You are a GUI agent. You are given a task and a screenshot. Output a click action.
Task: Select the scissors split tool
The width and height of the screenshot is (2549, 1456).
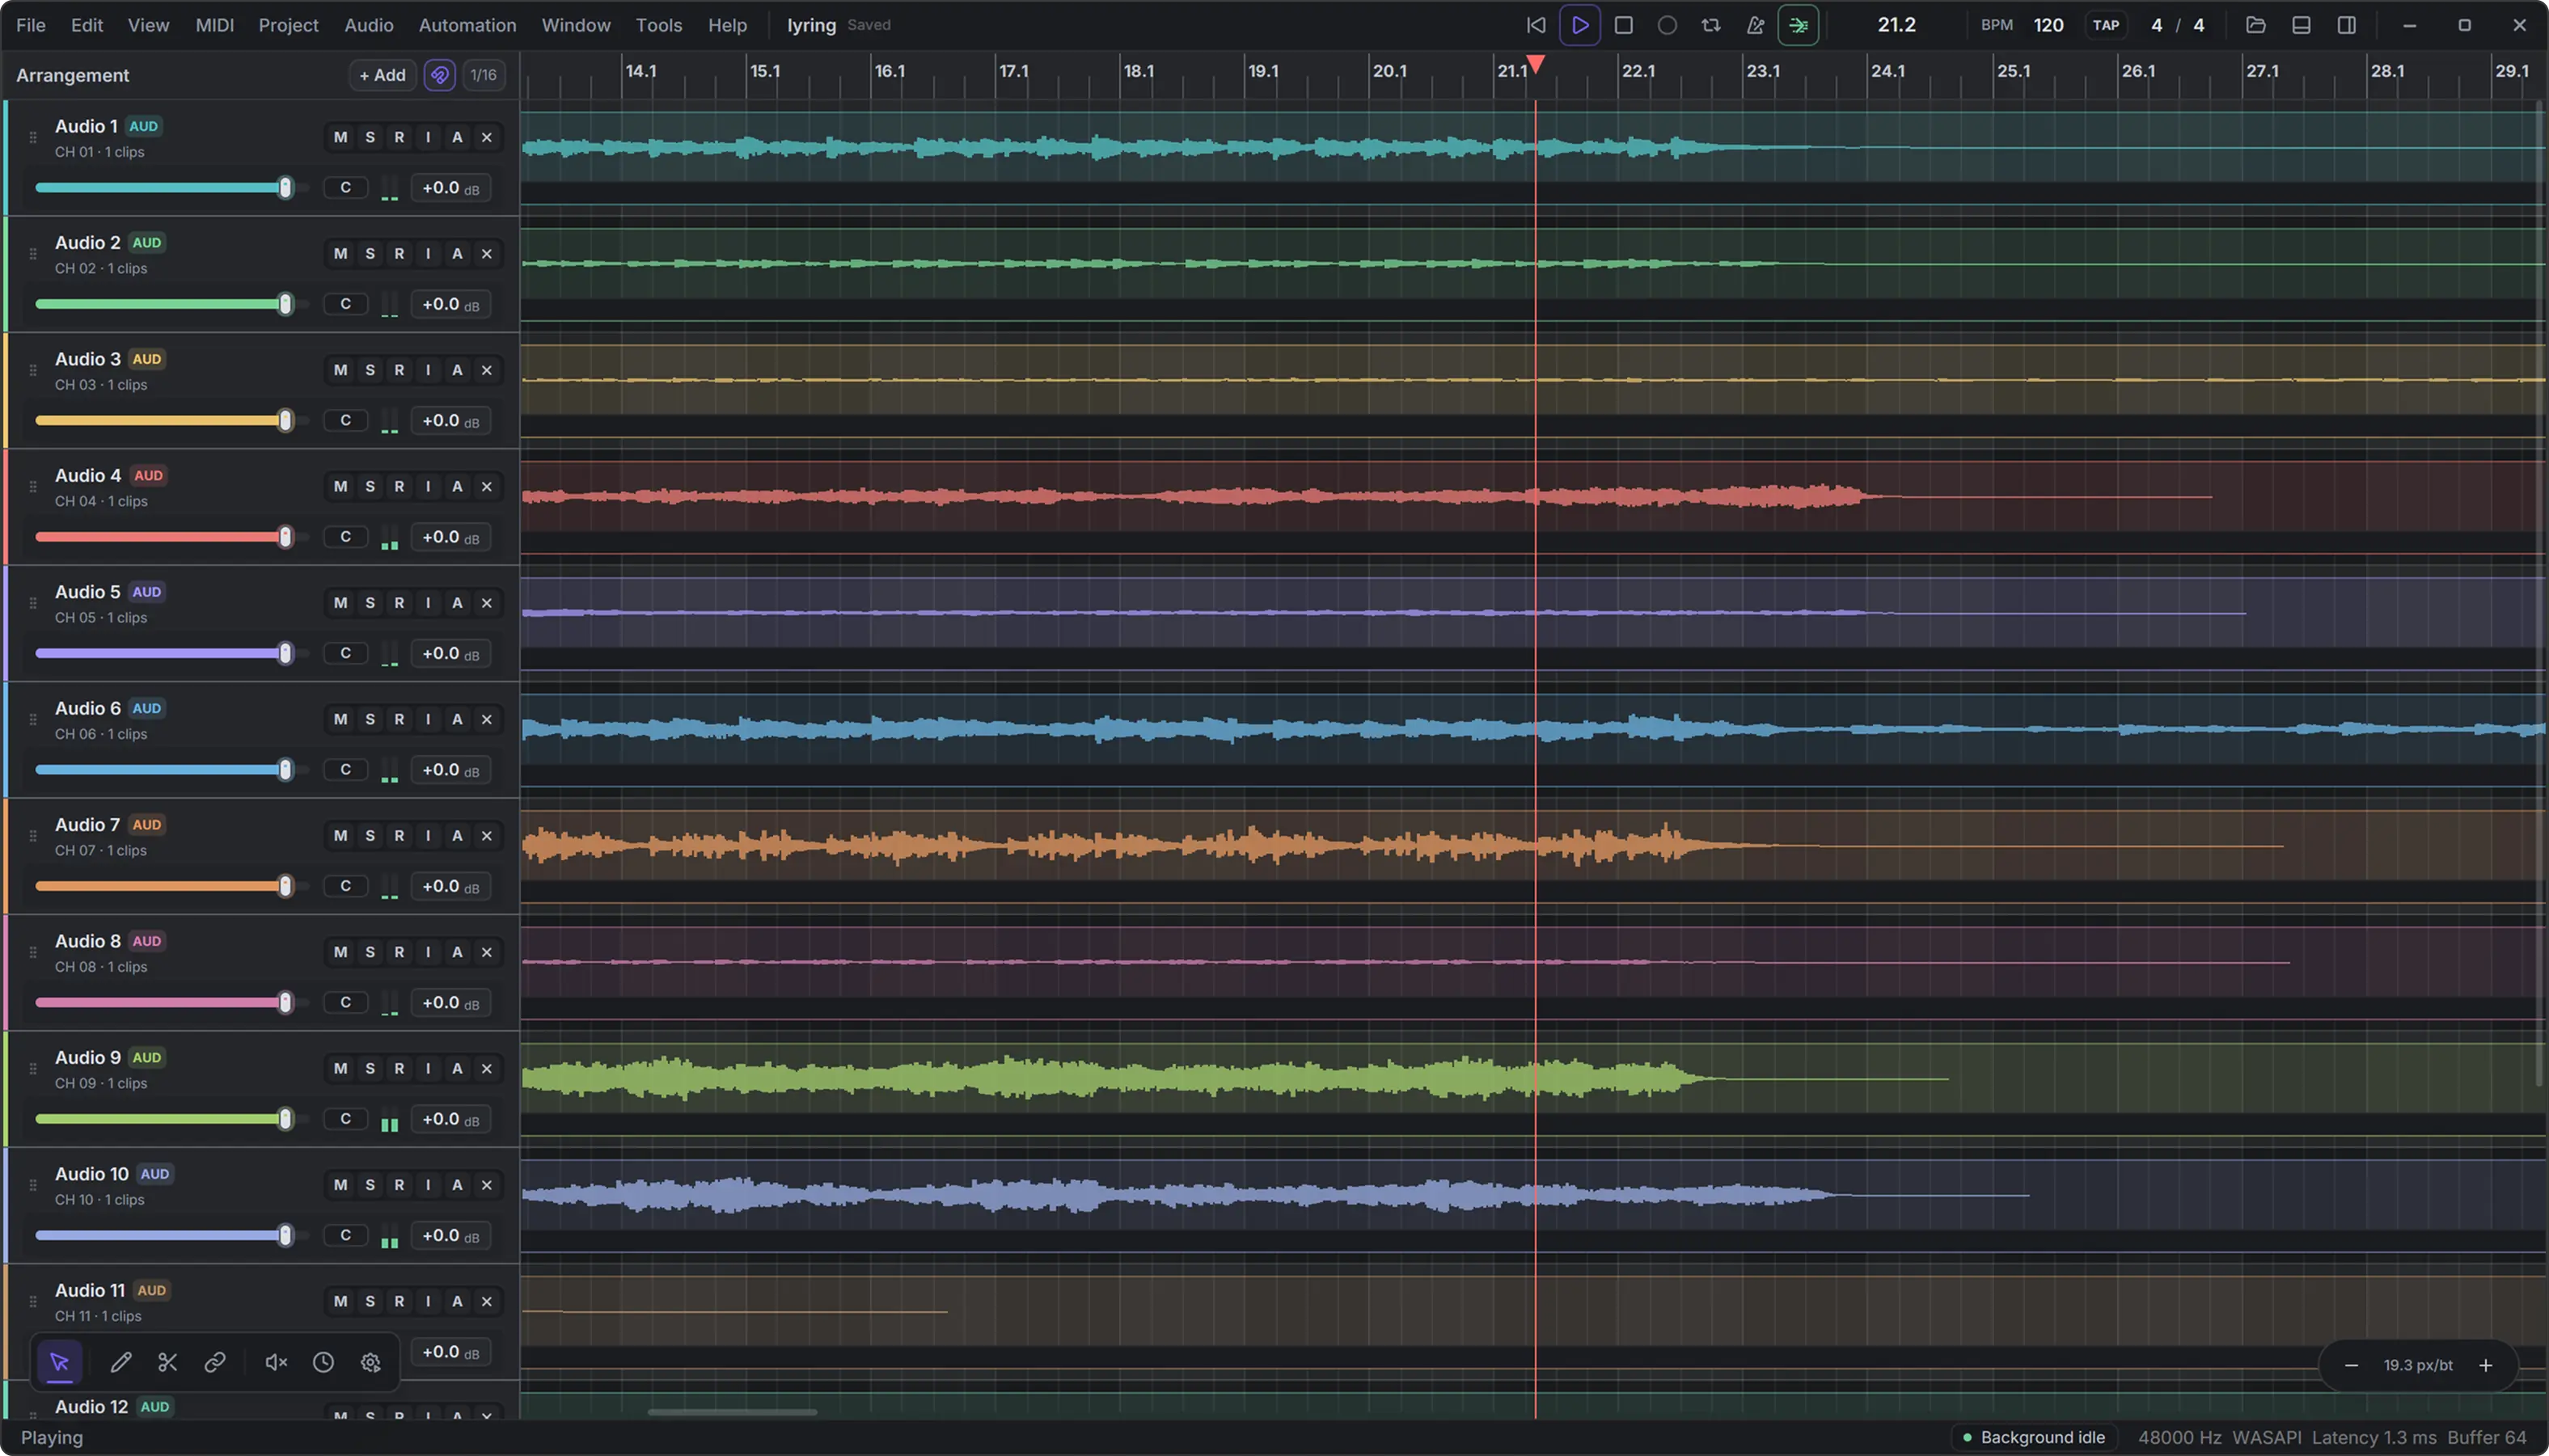click(168, 1362)
